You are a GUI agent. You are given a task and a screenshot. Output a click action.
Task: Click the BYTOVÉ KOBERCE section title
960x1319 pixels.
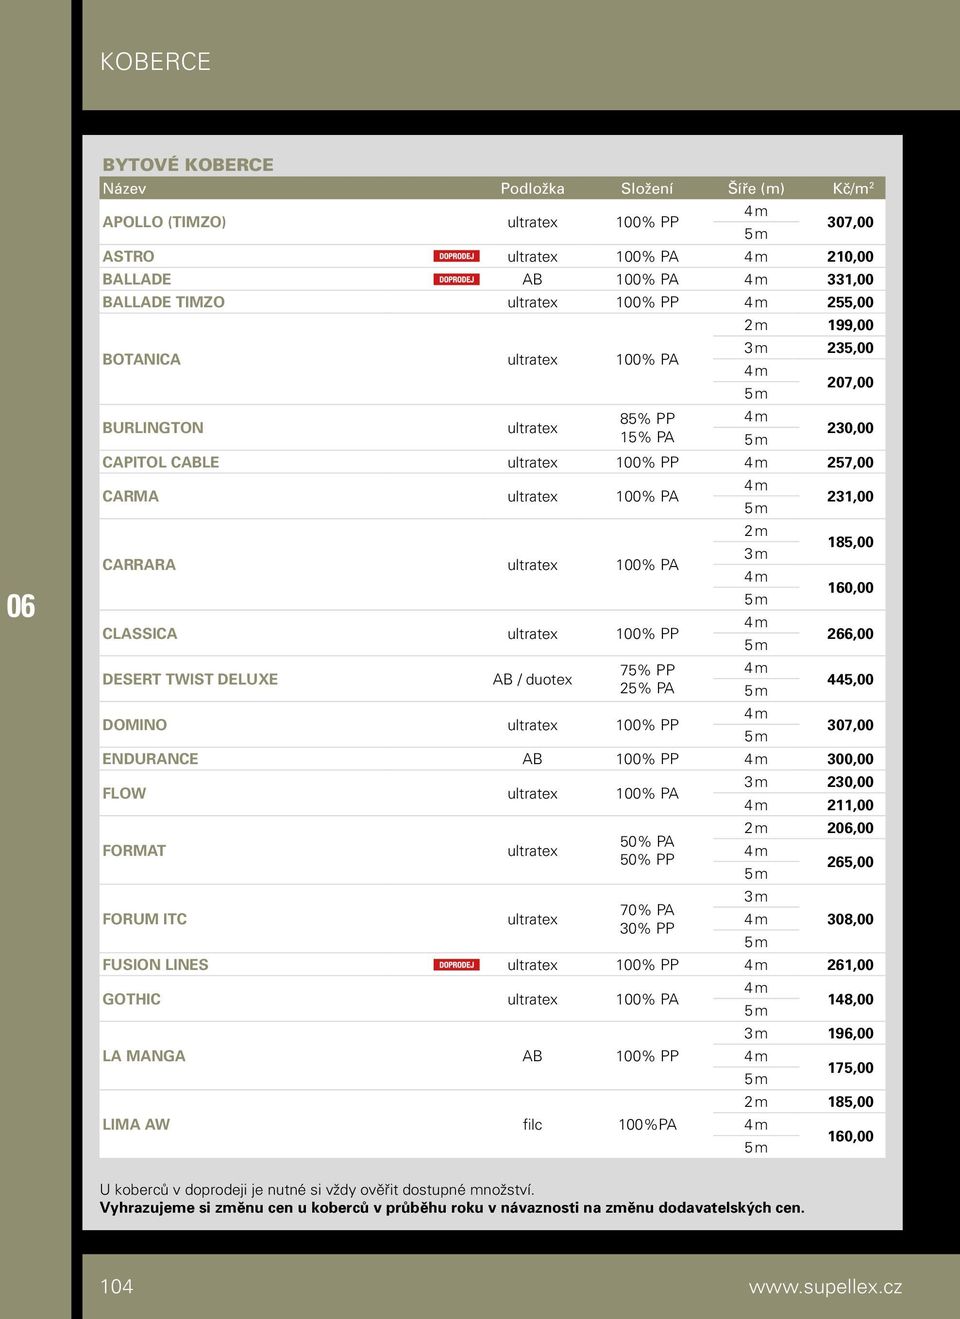(188, 164)
